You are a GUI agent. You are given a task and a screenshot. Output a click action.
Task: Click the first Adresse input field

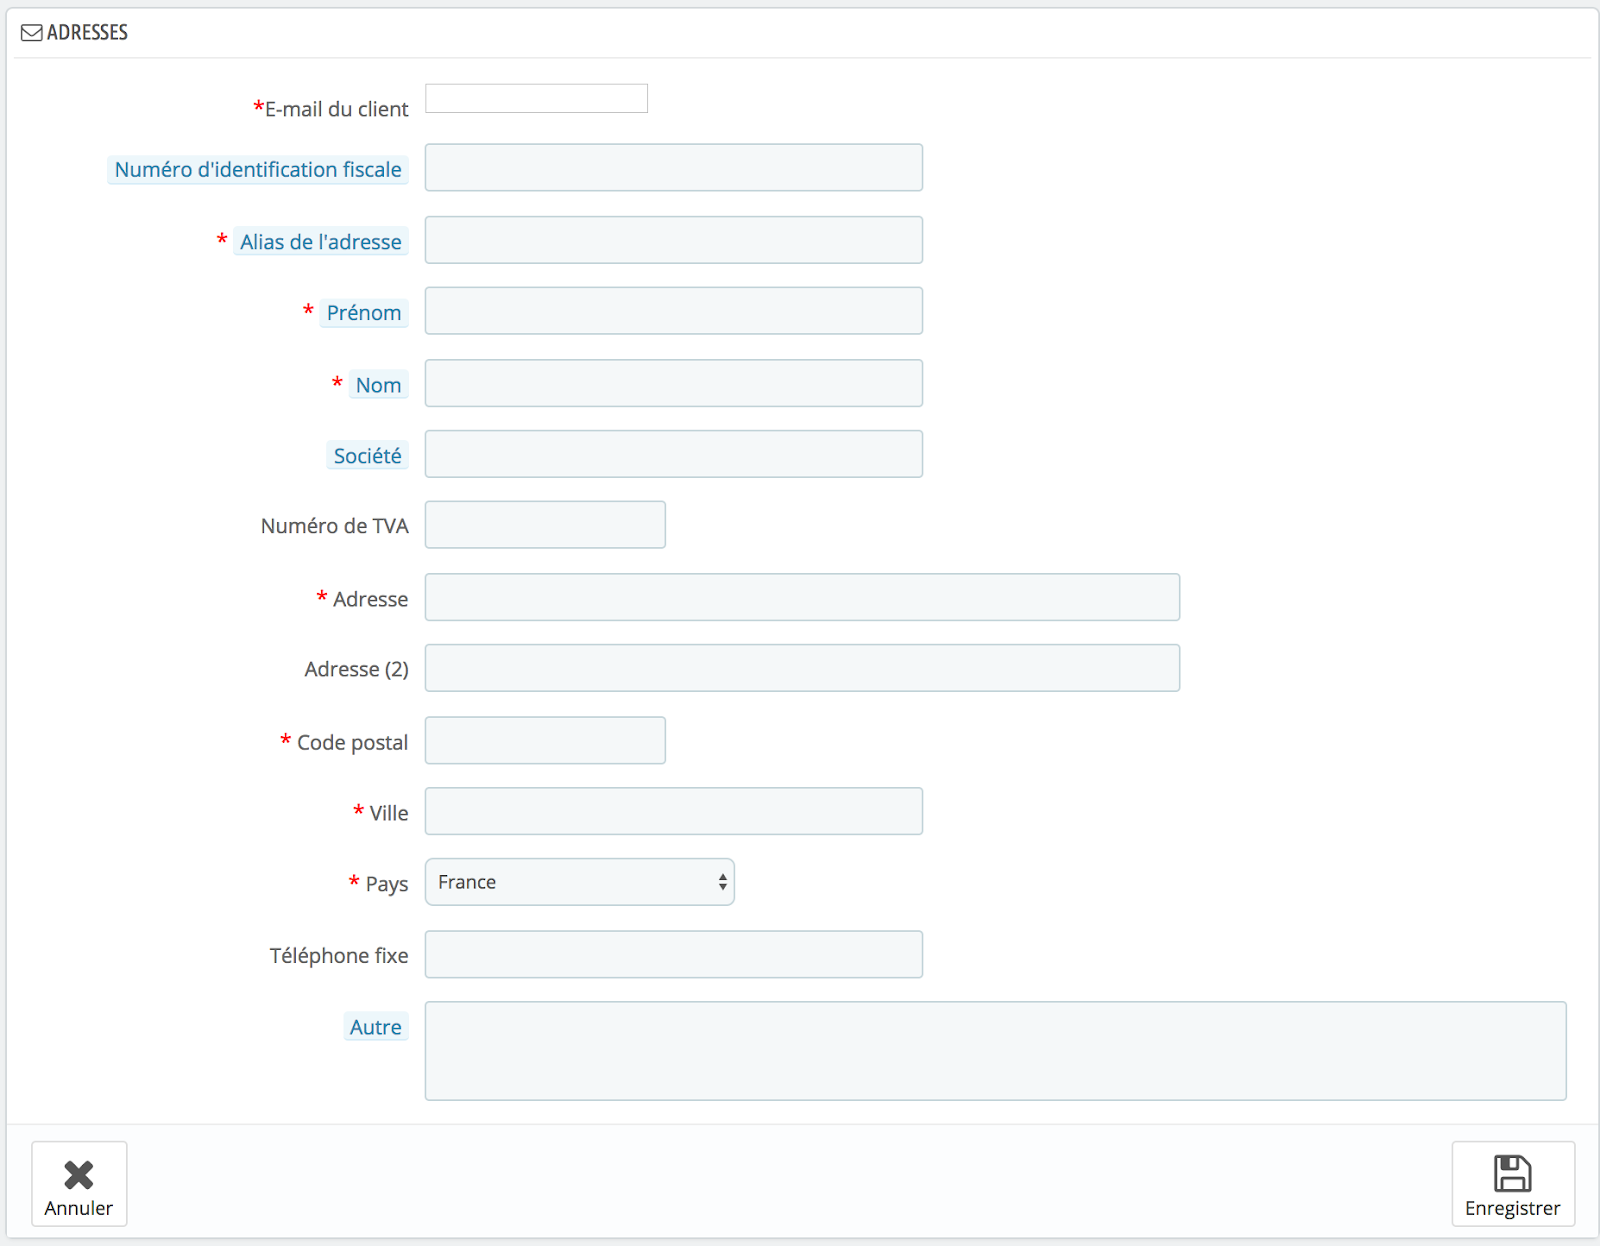802,597
